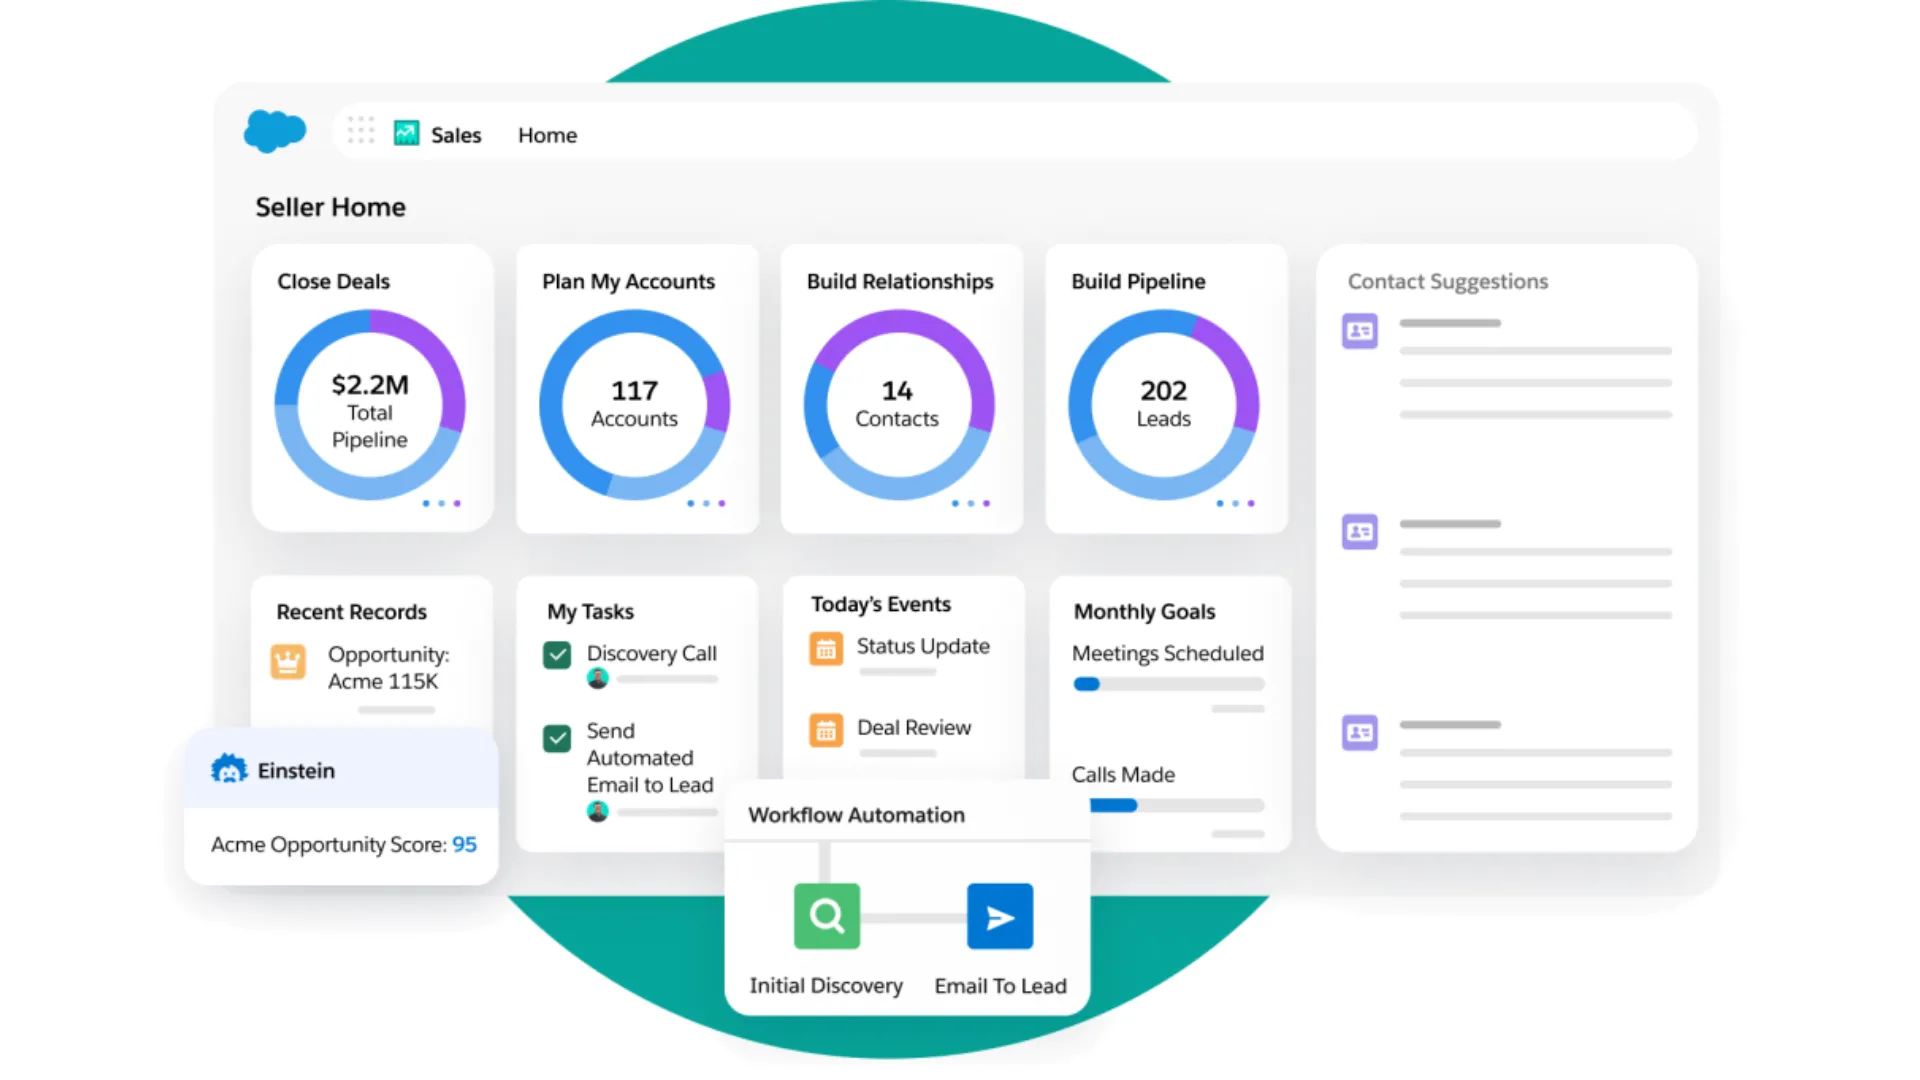Open the Home tab

pos(547,135)
